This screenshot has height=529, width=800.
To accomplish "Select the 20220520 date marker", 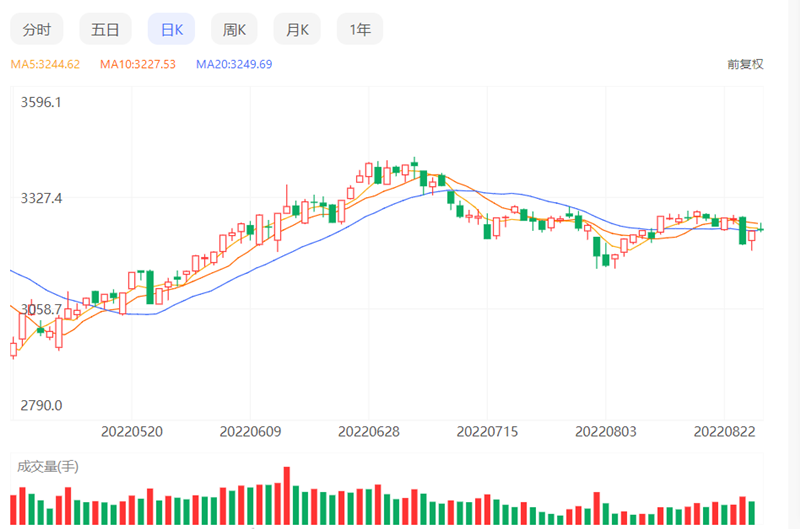I will 132,432.
